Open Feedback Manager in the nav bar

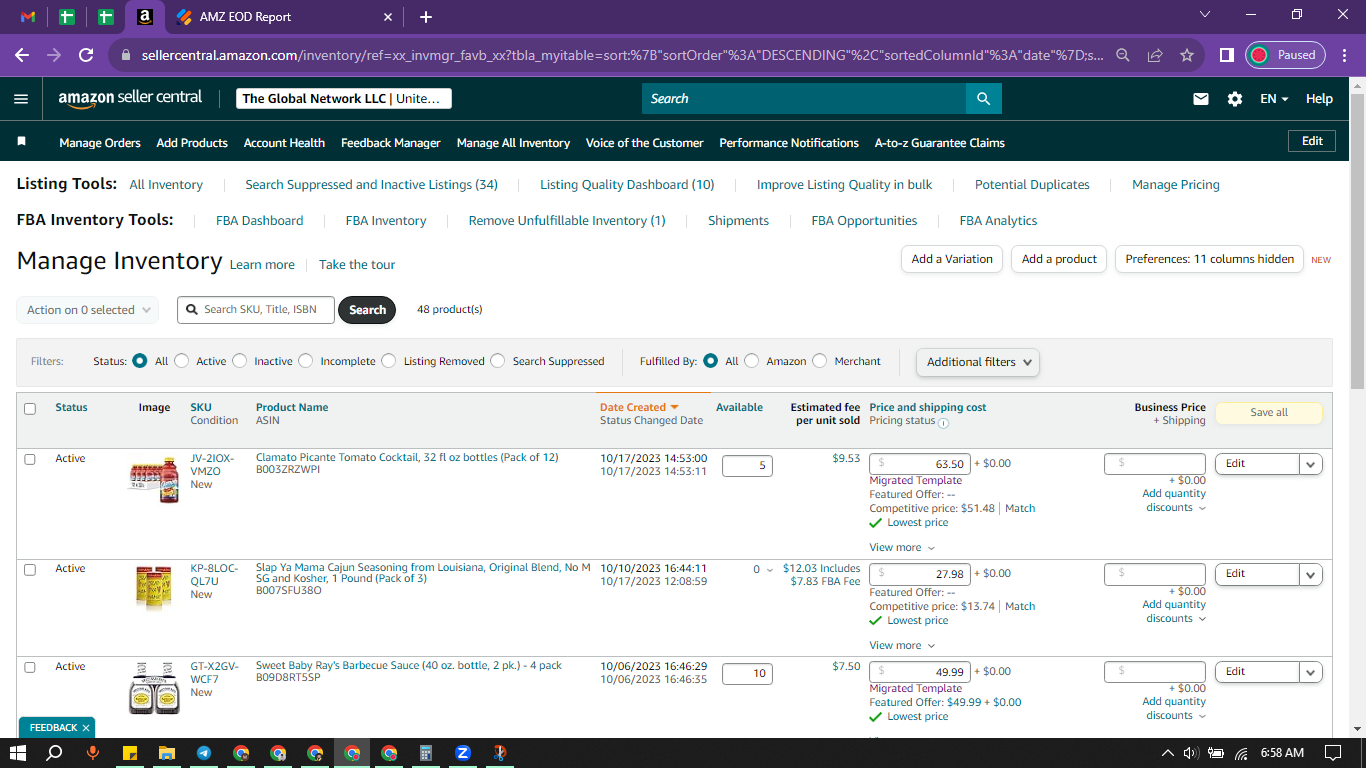[x=391, y=143]
